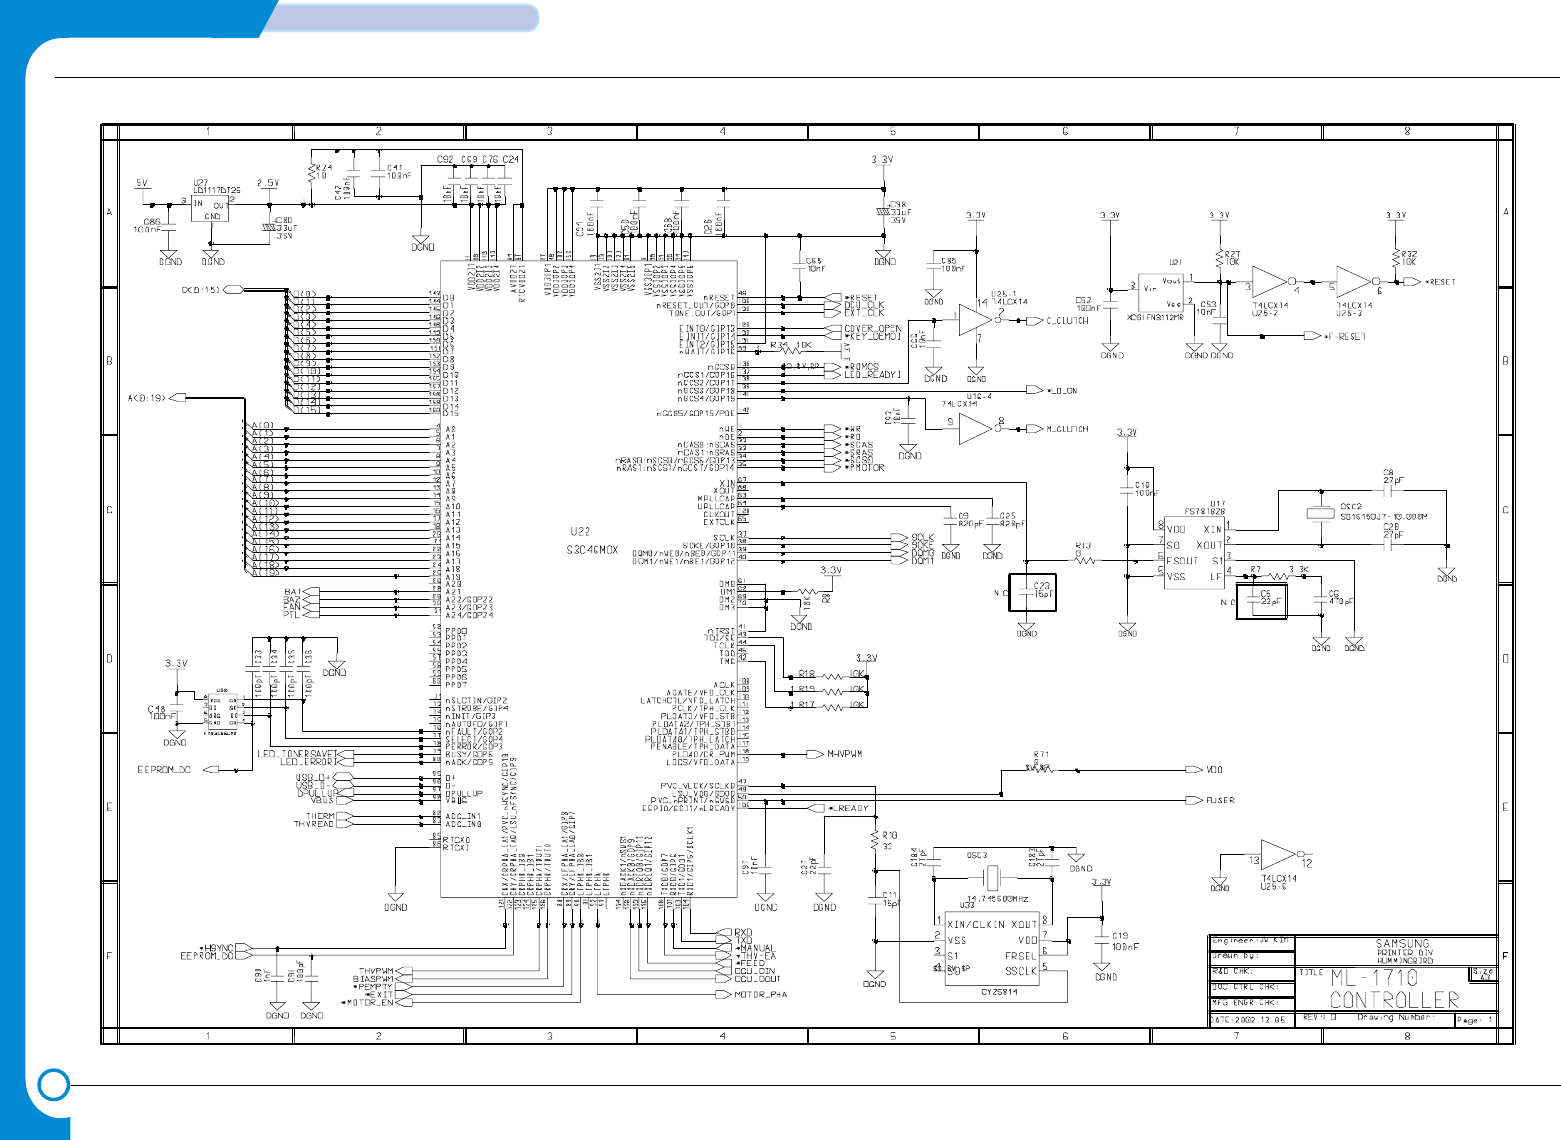Click the OSC2 crystal label

coord(1351,507)
